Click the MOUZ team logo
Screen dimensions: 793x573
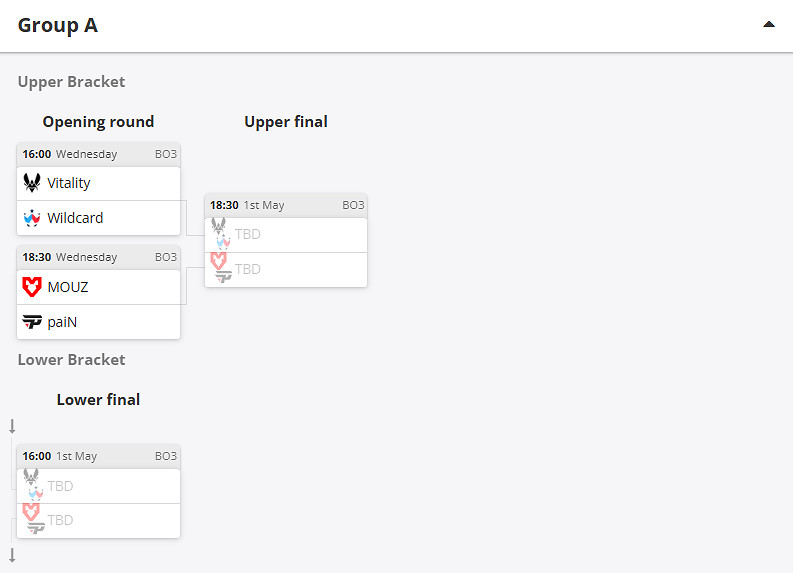(32, 287)
